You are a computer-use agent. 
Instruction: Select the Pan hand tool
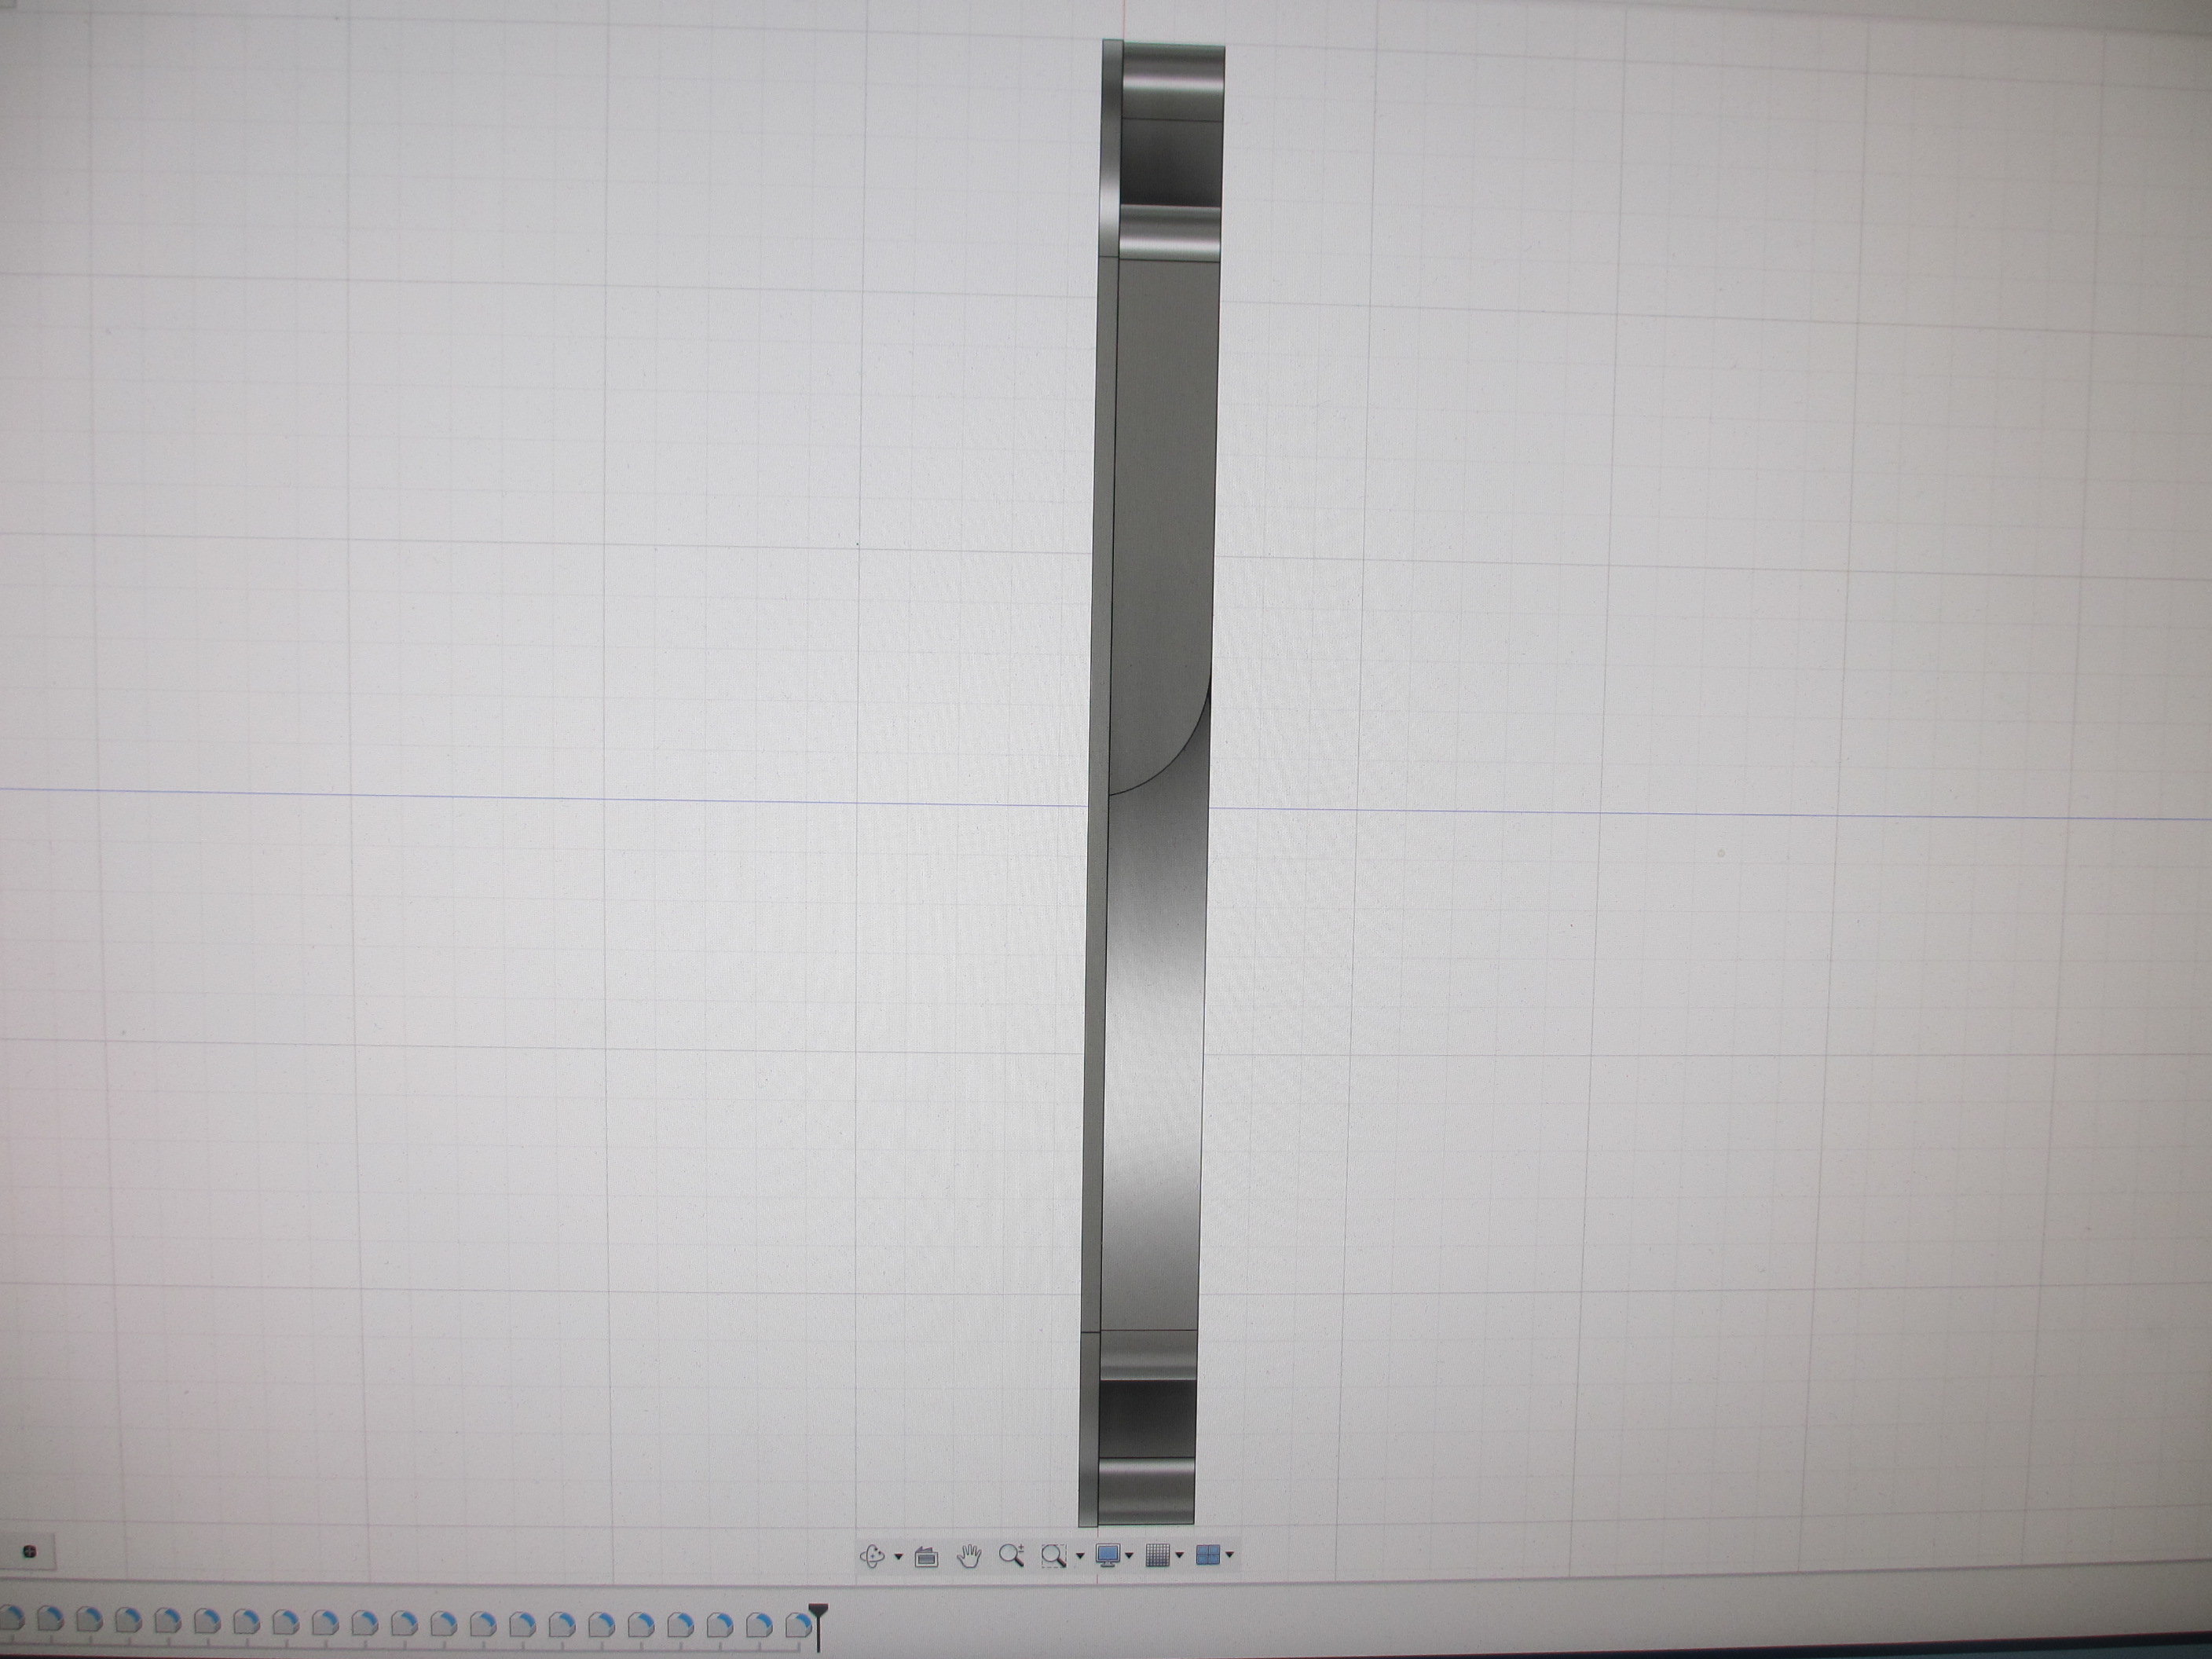tap(968, 1556)
